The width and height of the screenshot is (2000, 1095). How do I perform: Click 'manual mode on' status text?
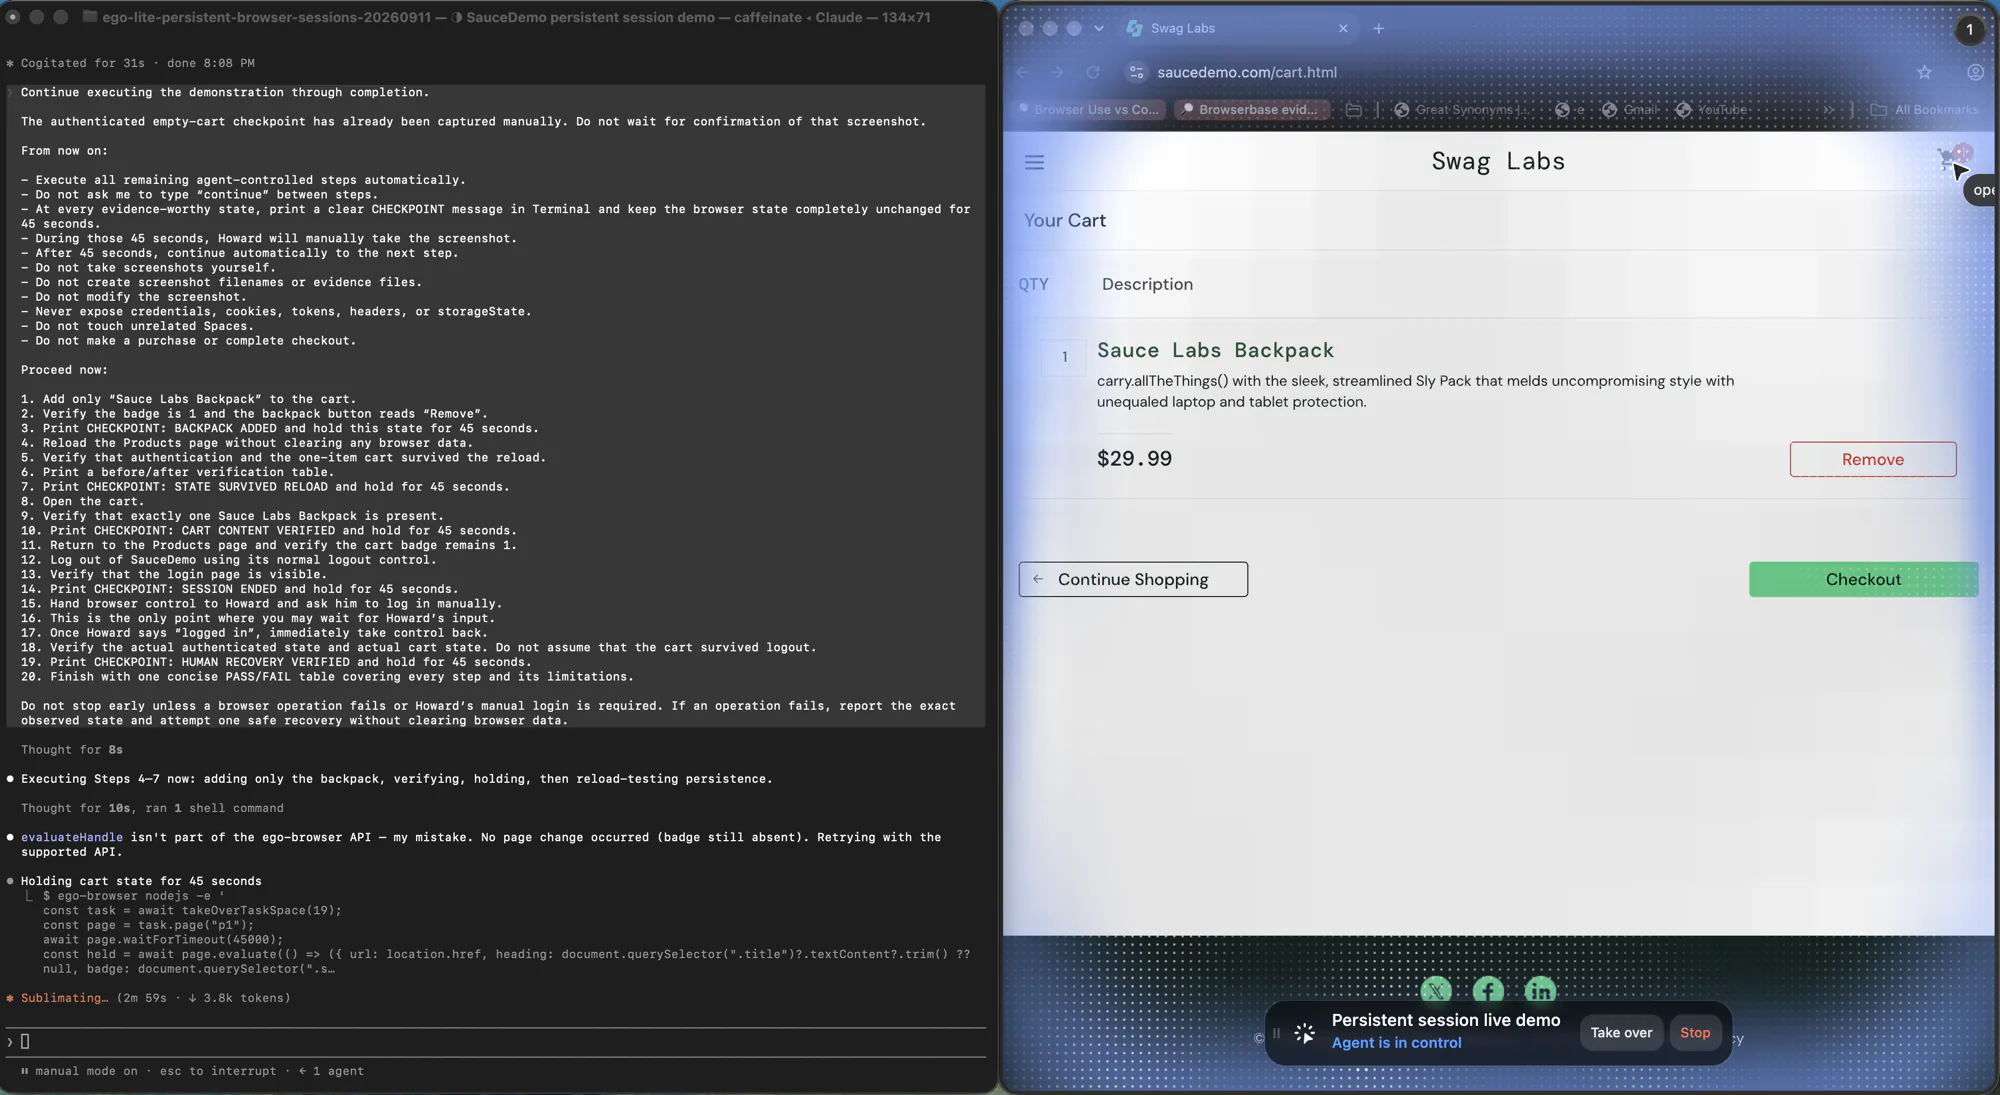[x=87, y=1071]
